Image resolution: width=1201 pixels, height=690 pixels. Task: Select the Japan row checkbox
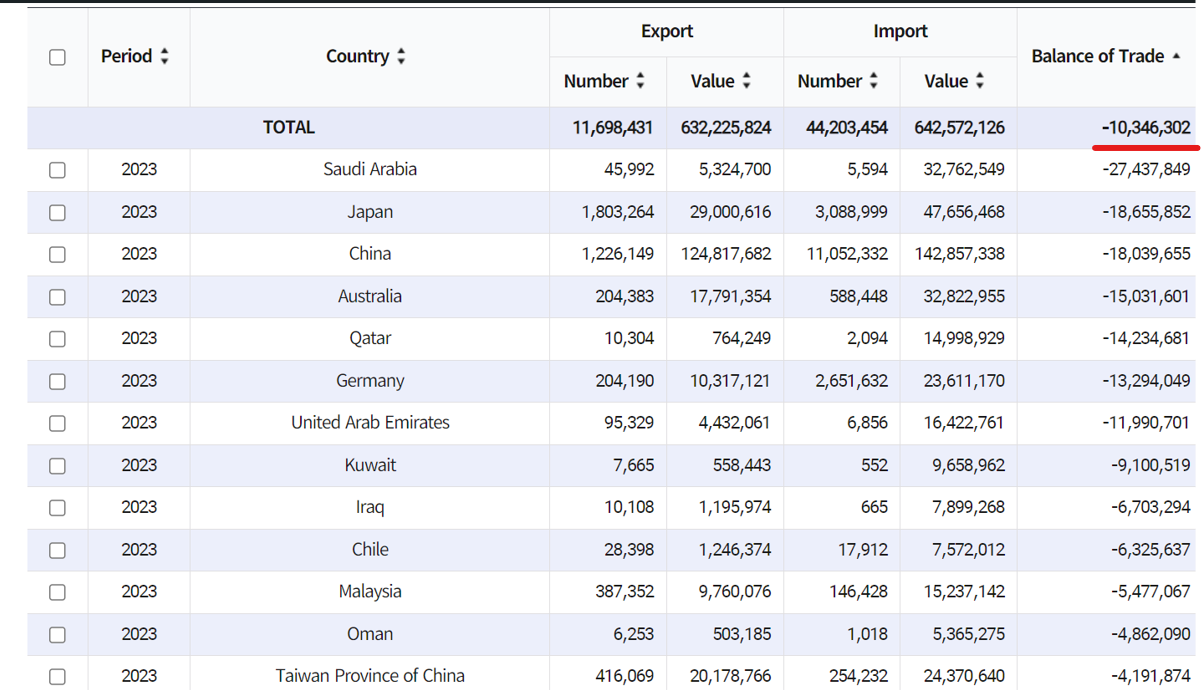(x=58, y=212)
